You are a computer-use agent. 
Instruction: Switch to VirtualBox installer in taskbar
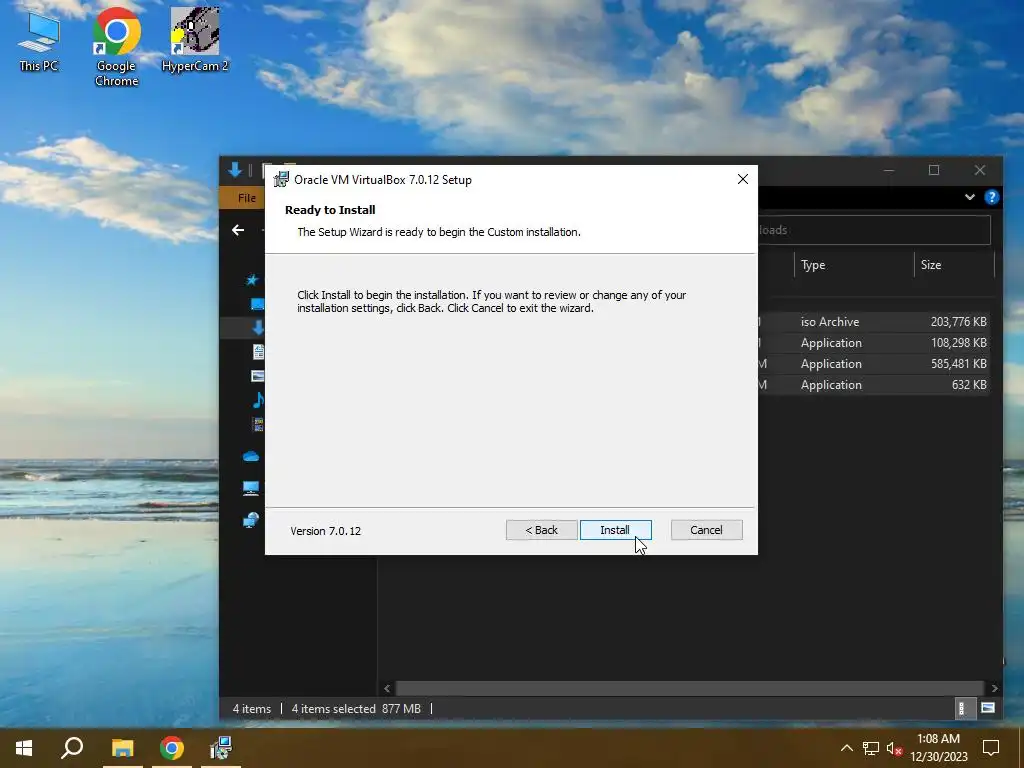point(221,748)
